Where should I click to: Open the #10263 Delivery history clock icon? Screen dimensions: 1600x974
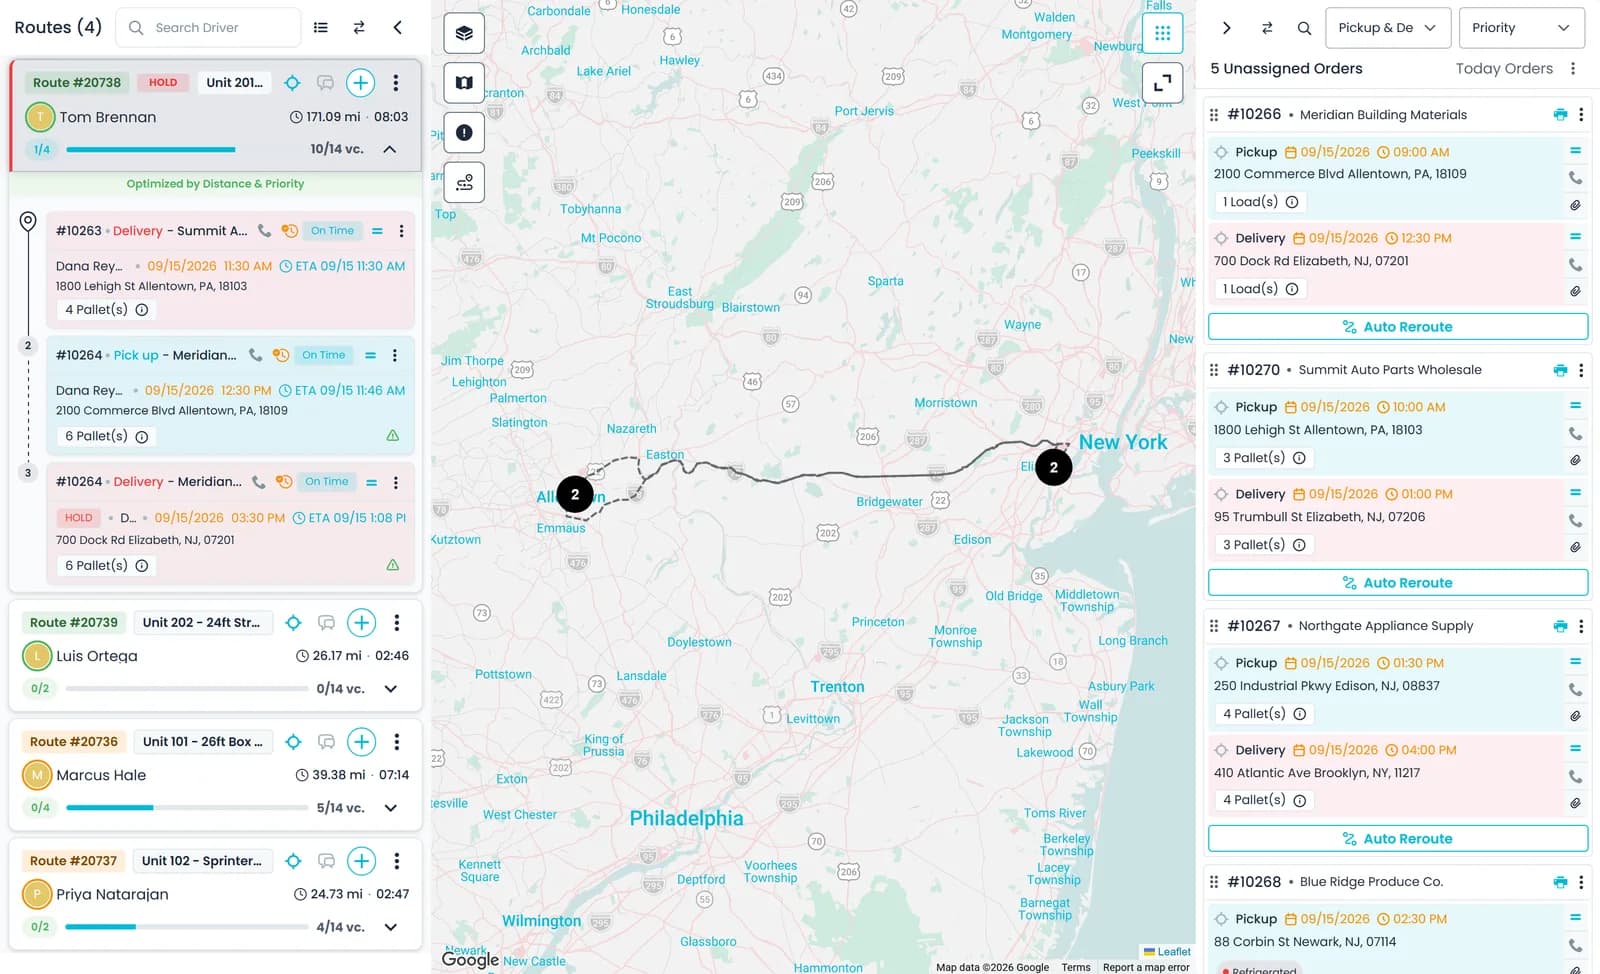point(289,231)
